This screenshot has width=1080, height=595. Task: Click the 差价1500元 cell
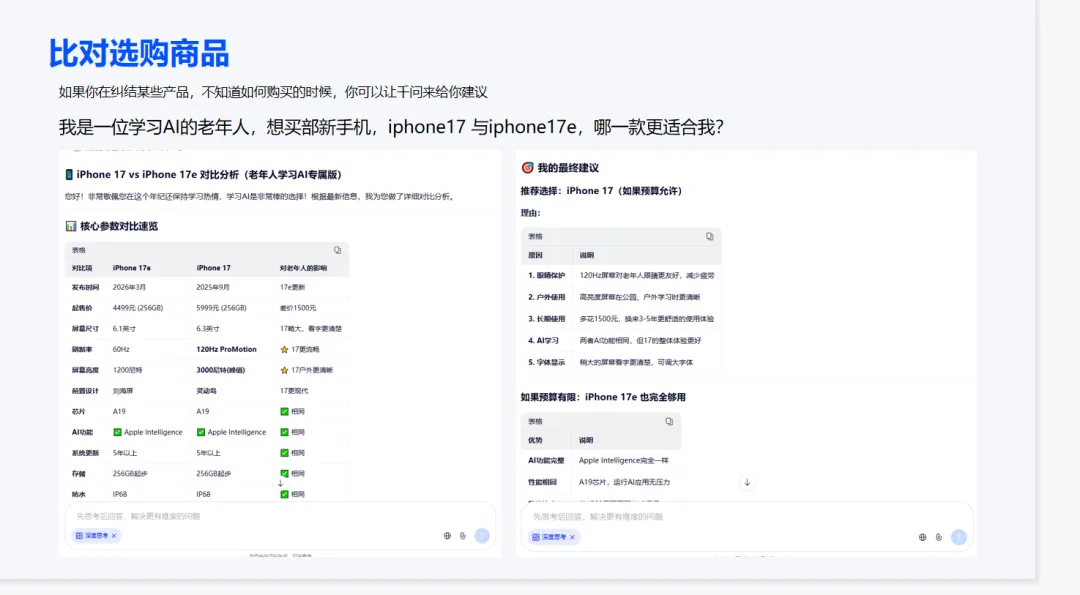pyautogui.click(x=298, y=308)
